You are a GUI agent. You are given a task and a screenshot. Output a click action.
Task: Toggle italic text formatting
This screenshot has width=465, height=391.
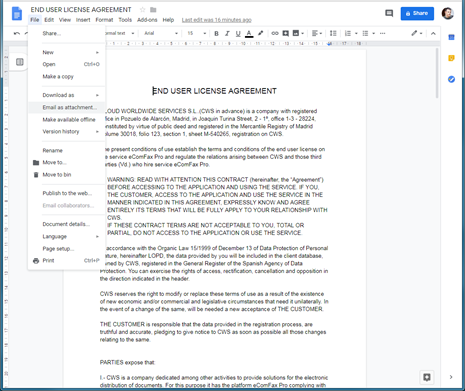pos(227,33)
